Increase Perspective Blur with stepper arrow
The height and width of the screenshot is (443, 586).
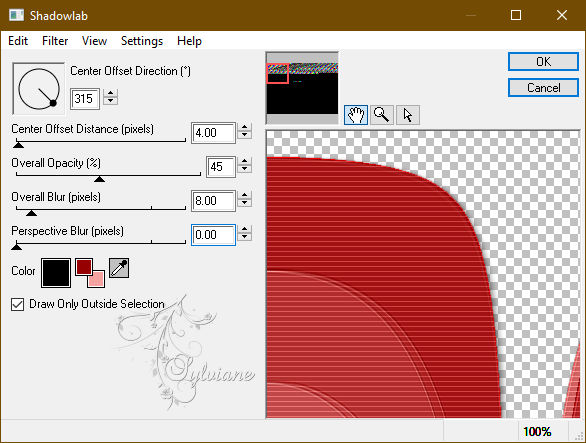tap(244, 230)
